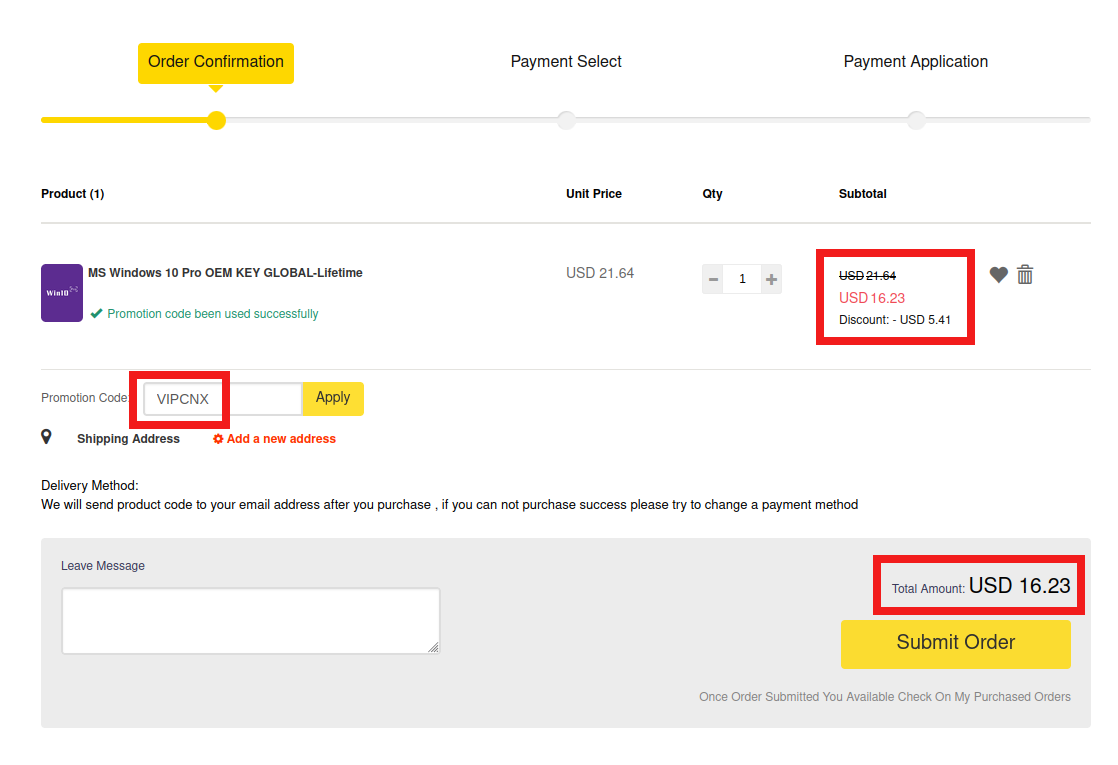This screenshot has height=765, width=1118.
Task: Decrease quantity with the minus button
Action: [x=713, y=279]
